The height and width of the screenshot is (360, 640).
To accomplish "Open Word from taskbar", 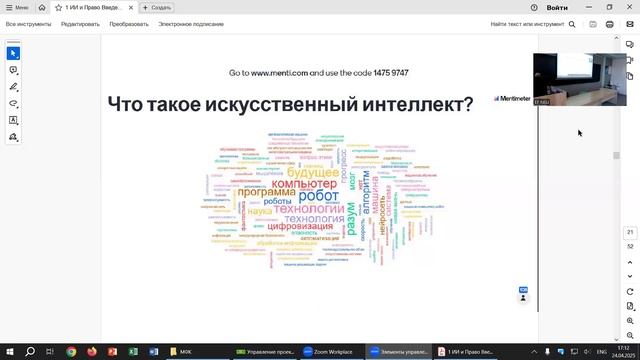I will click(x=153, y=351).
